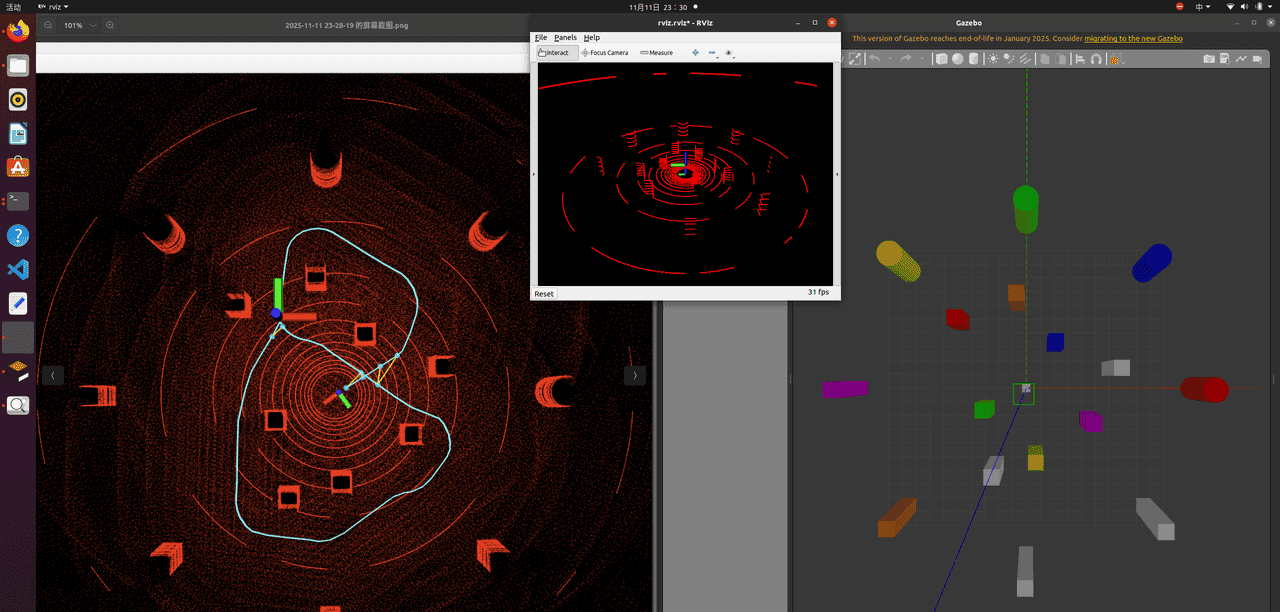Open the image viewer zoom level dropdown
Screen dimensions: 1280x612
click(93, 25)
